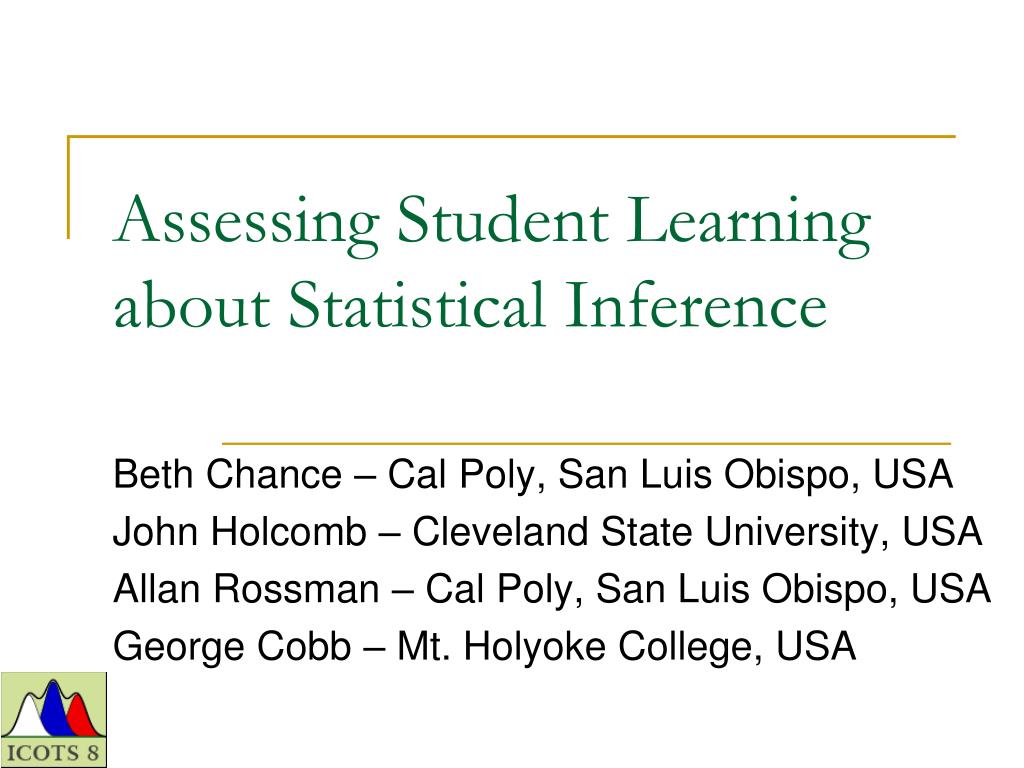Click the ICOTS 8 logo caption text

point(54,752)
